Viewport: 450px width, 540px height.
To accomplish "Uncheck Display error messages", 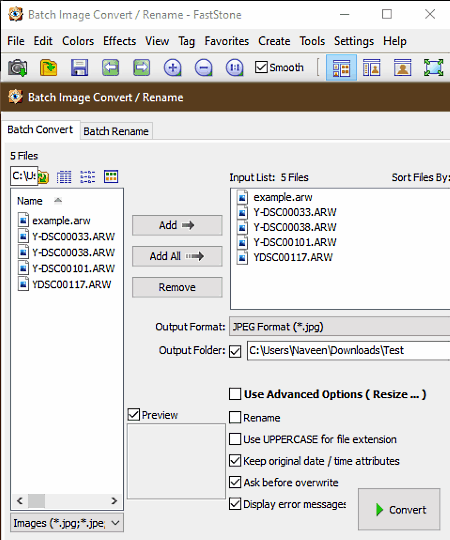I will (x=235, y=504).
